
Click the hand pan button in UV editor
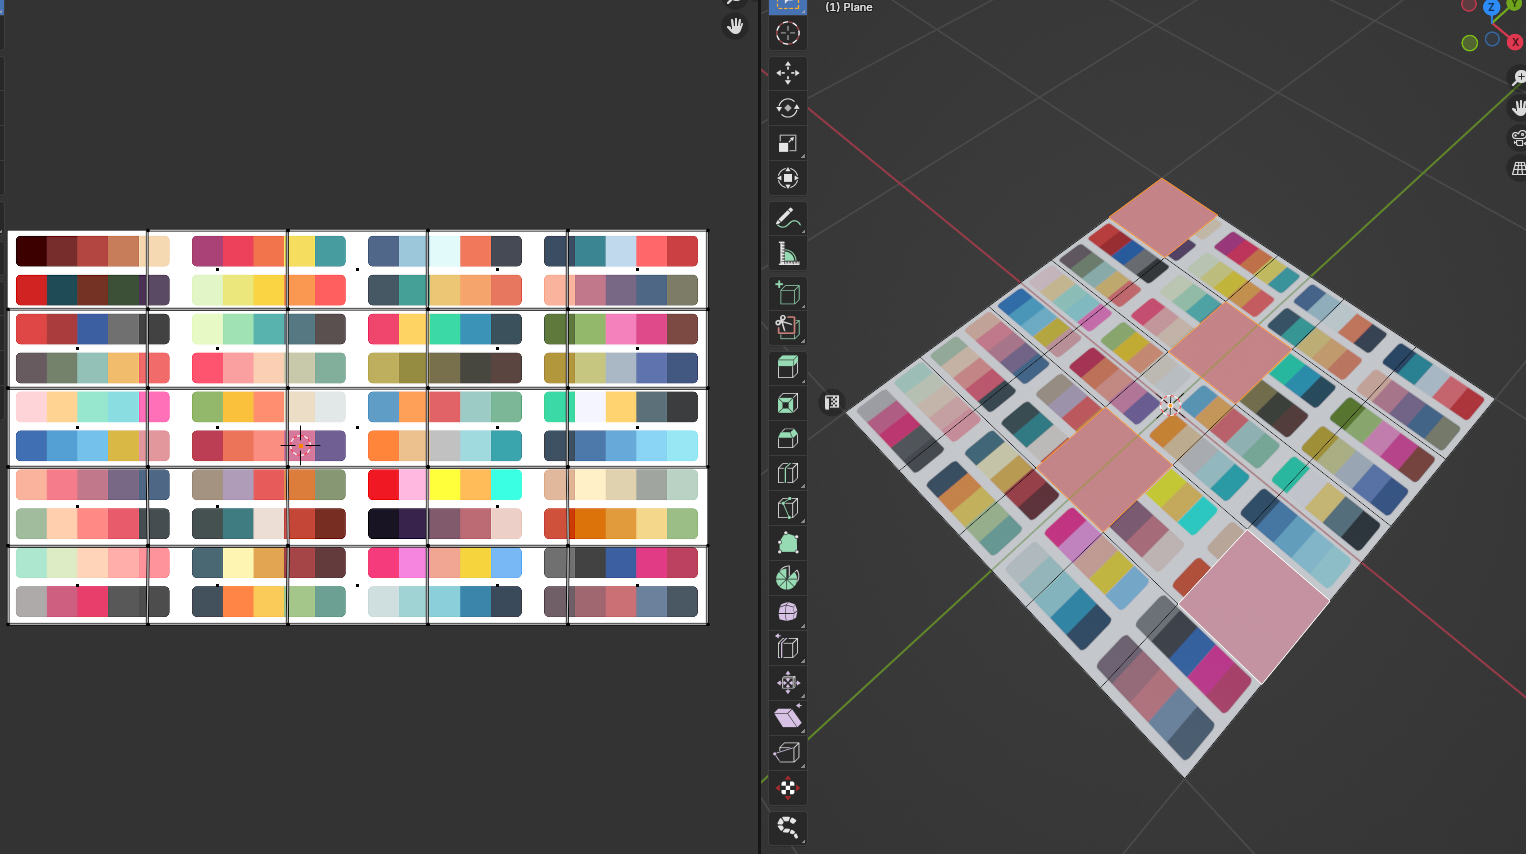(735, 26)
